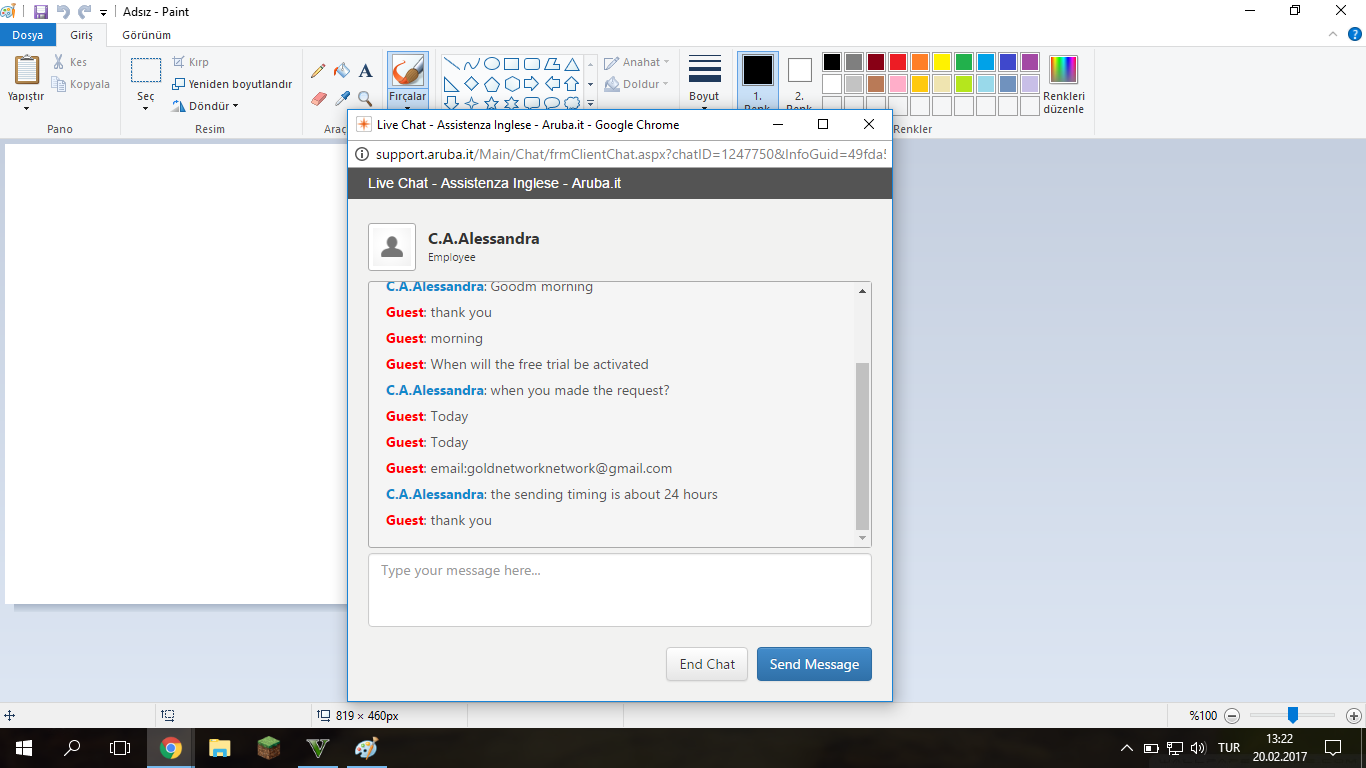The width and height of the screenshot is (1366, 768).
Task: Open Yeniden boyutlandır (resize) dialog
Action: click(x=232, y=84)
